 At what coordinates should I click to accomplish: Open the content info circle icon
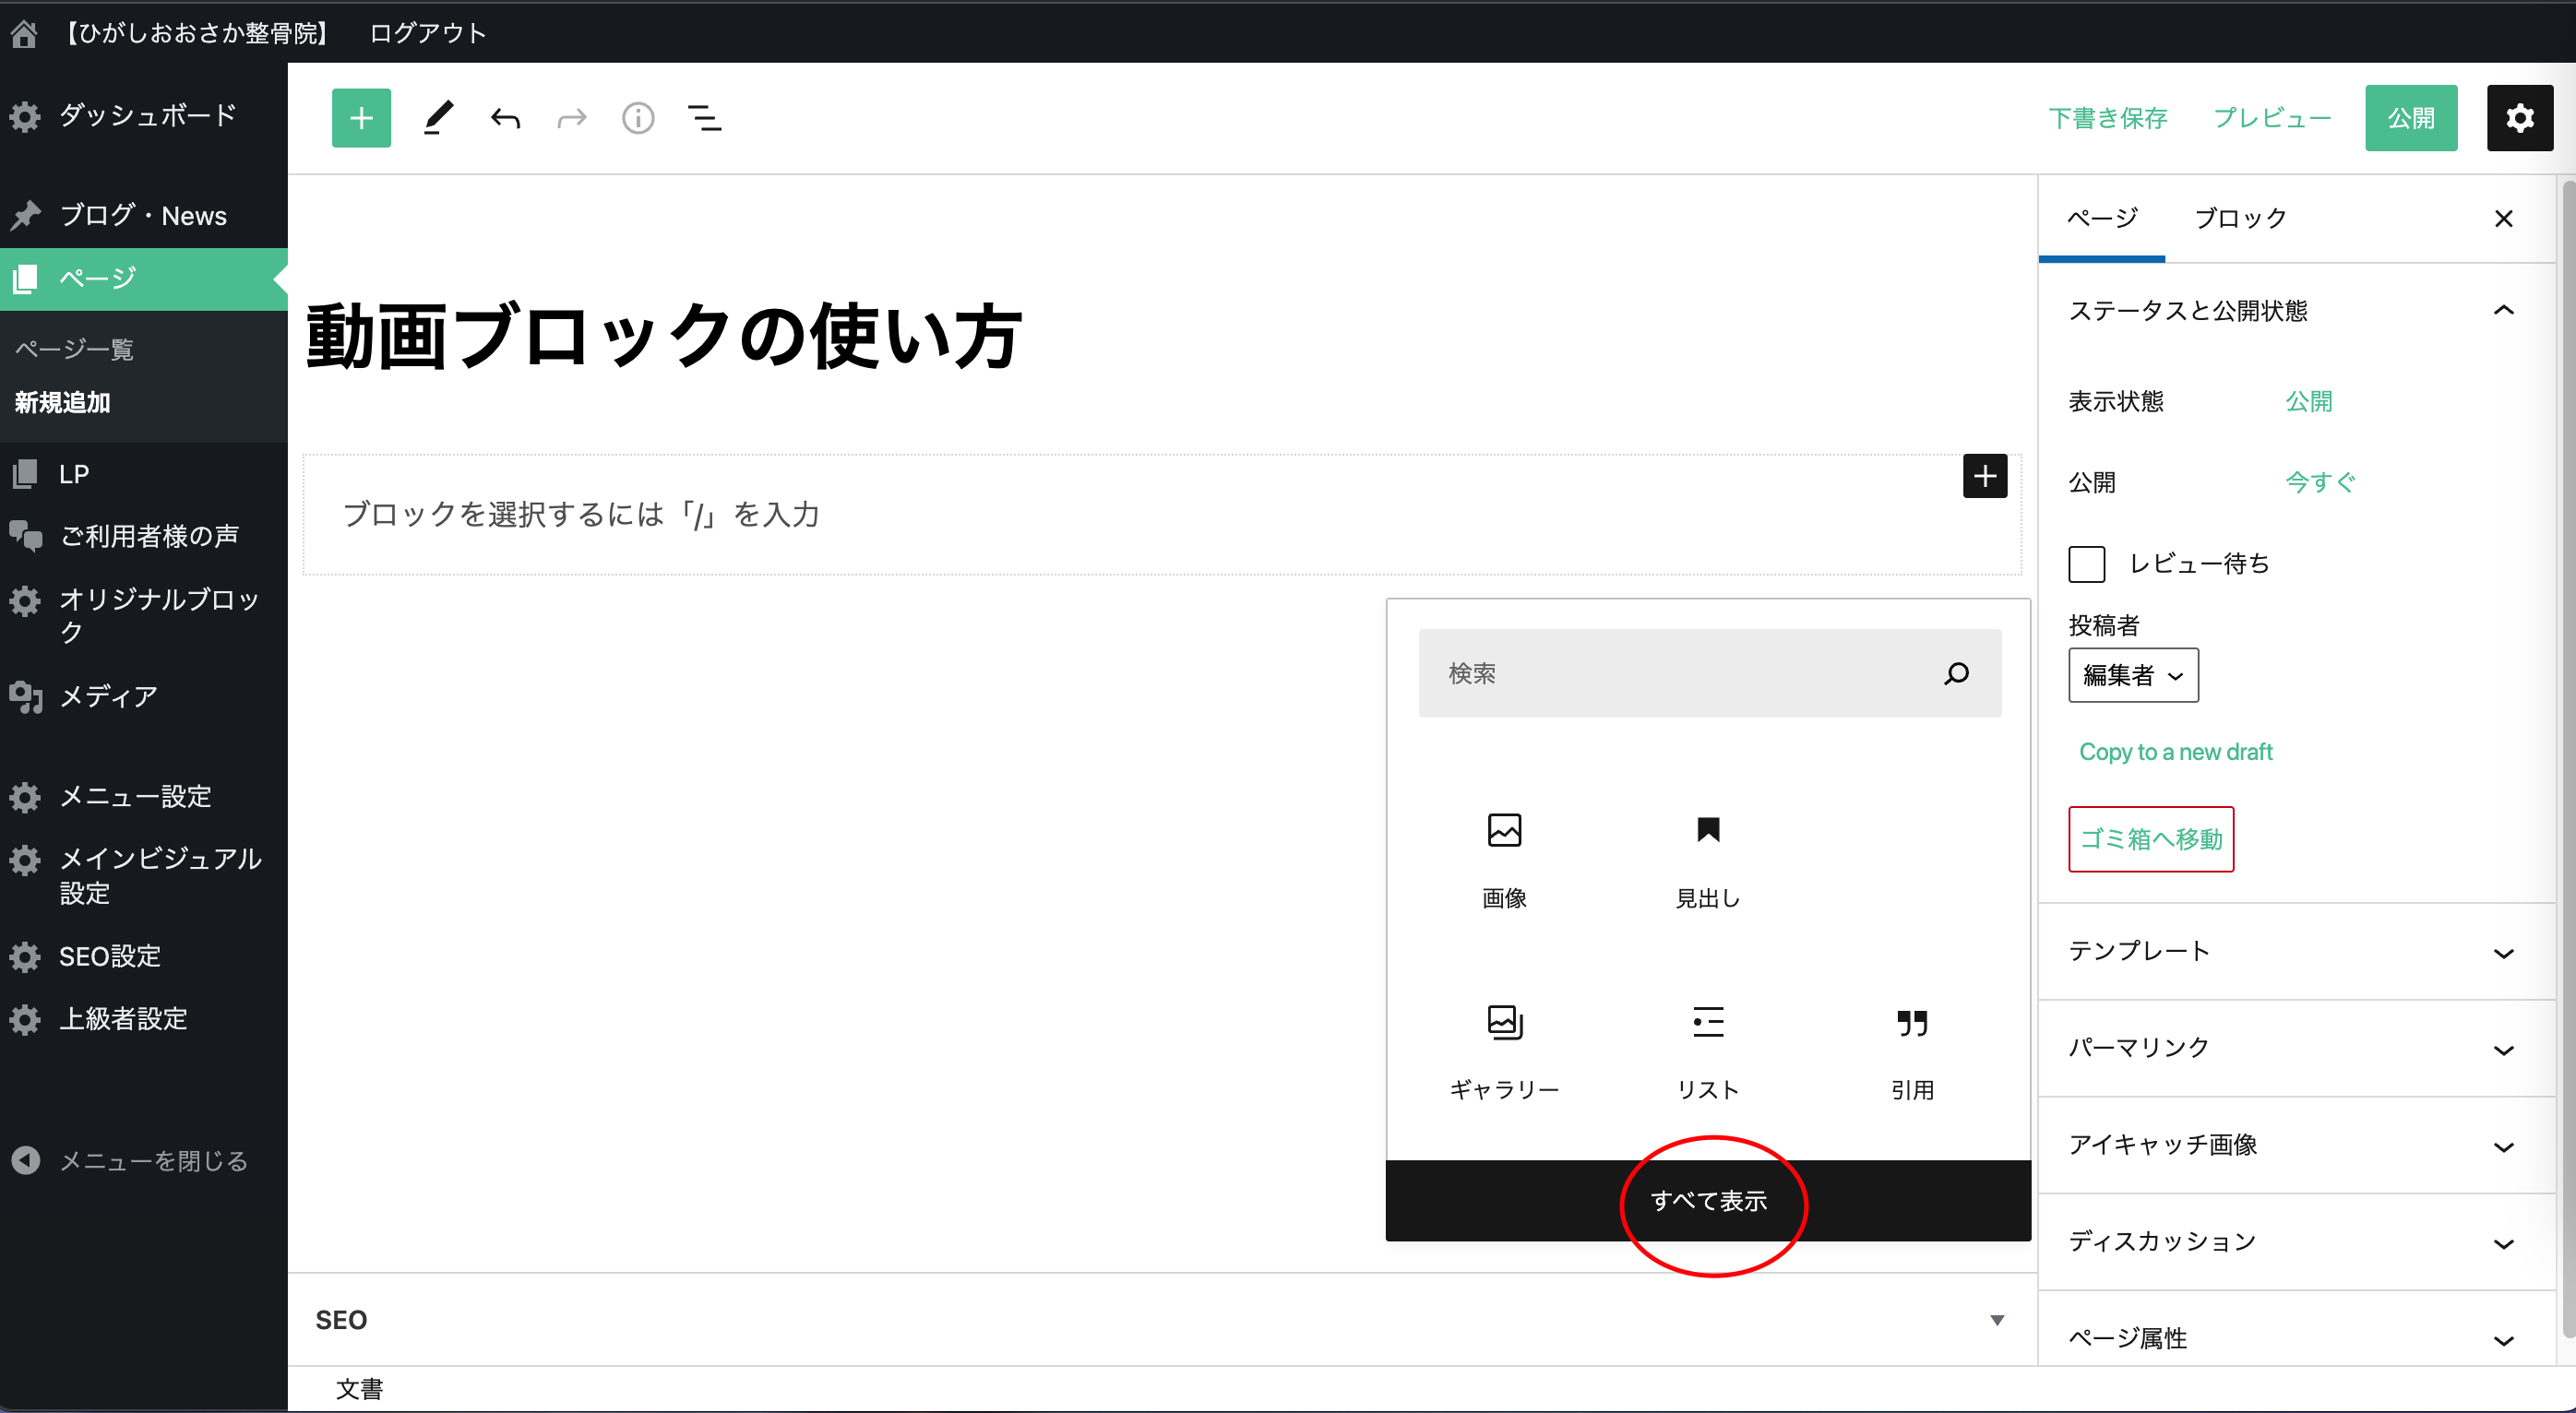click(x=637, y=119)
